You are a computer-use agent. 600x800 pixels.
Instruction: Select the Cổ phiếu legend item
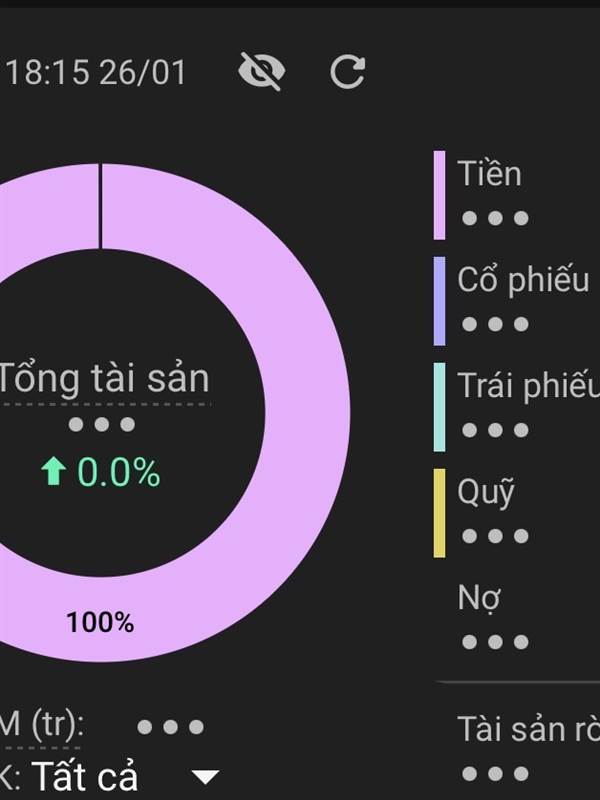point(523,280)
